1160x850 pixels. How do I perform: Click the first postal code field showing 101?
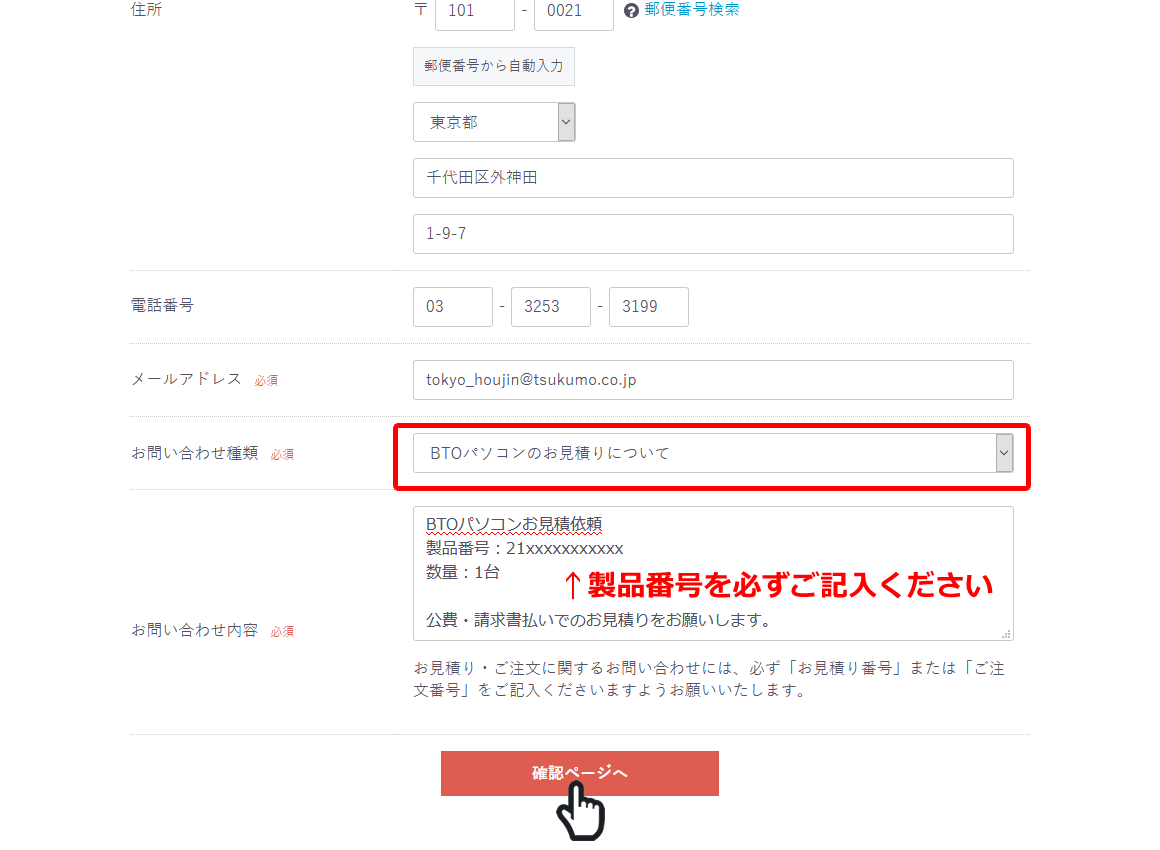pyautogui.click(x=474, y=14)
